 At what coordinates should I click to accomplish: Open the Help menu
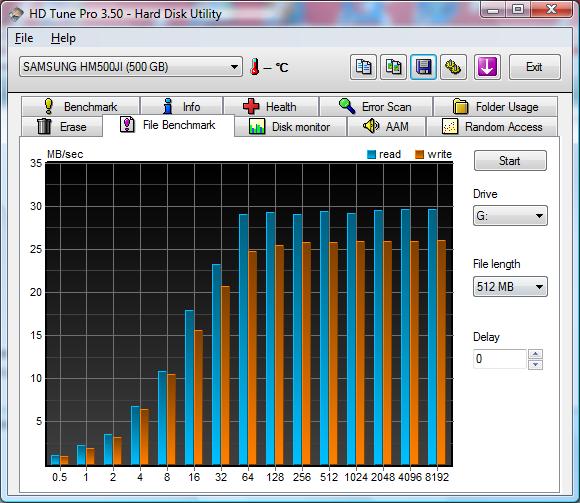pos(63,38)
